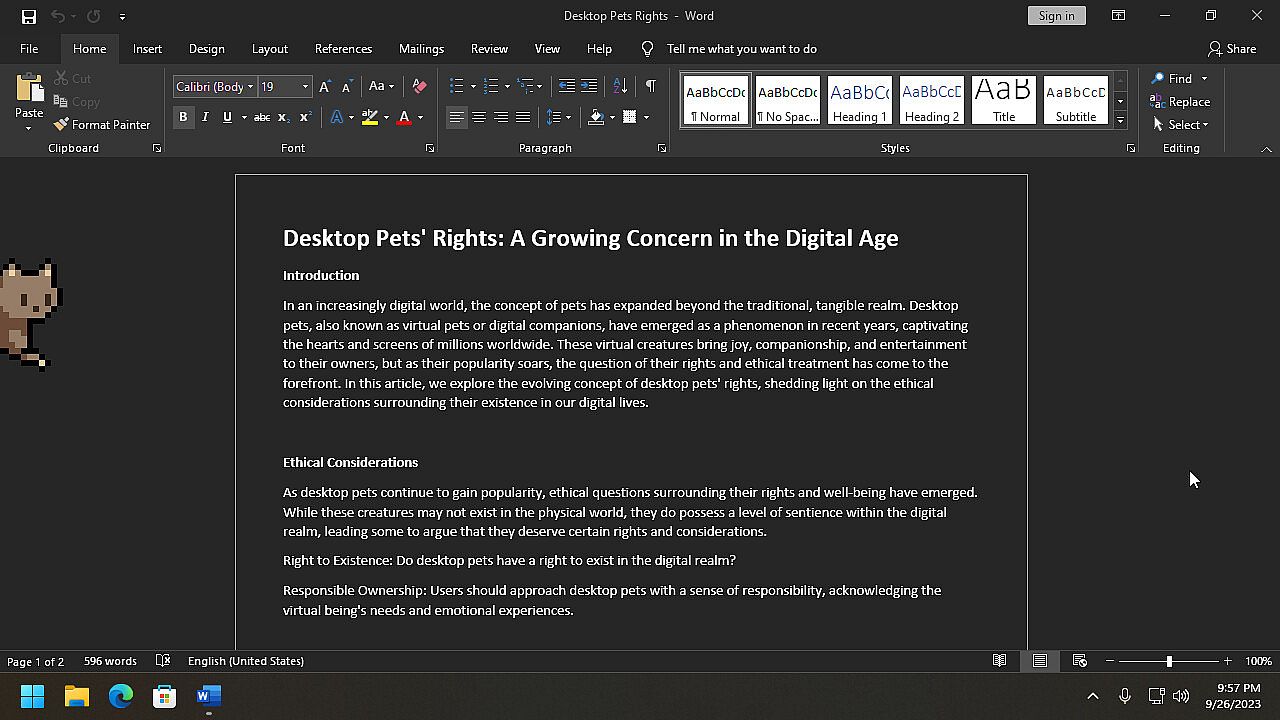Click the Sort paragraph icon

(620, 86)
